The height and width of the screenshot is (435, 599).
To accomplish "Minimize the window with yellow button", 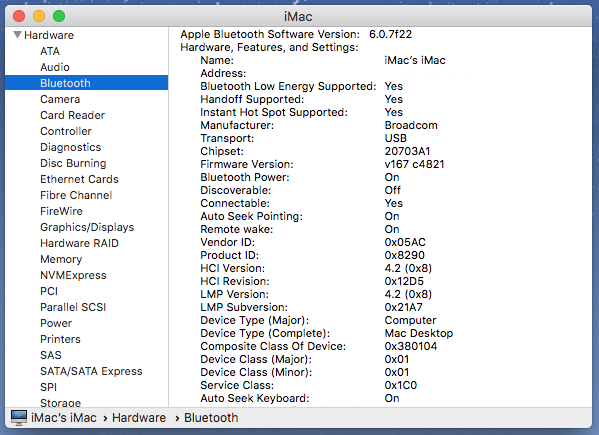I will click(x=39, y=16).
